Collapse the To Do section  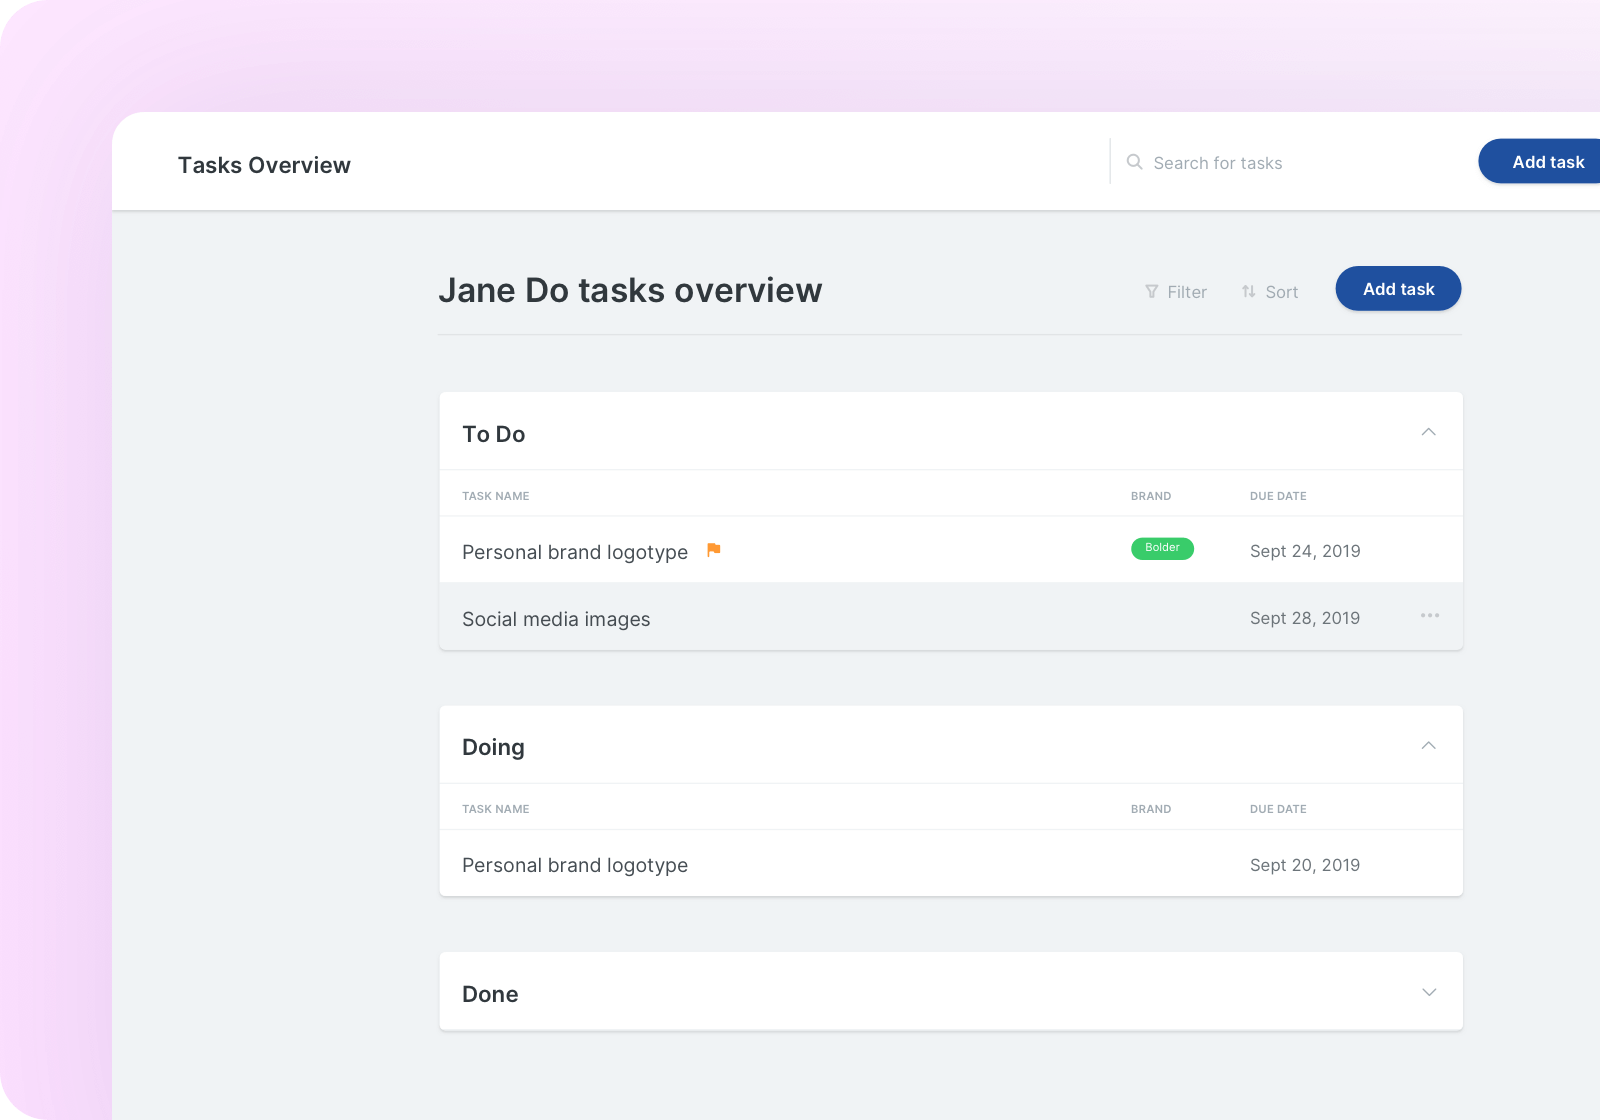1428,432
